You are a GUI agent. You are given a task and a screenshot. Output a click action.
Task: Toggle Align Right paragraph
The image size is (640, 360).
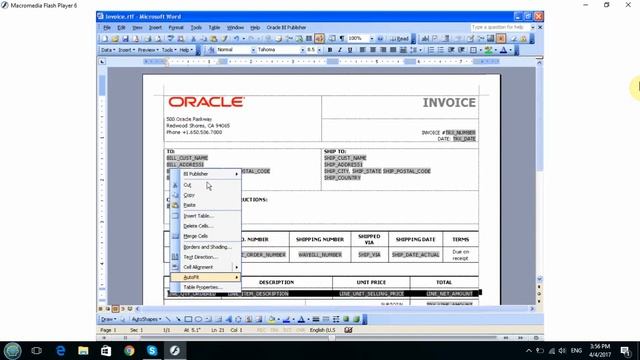click(x=383, y=50)
